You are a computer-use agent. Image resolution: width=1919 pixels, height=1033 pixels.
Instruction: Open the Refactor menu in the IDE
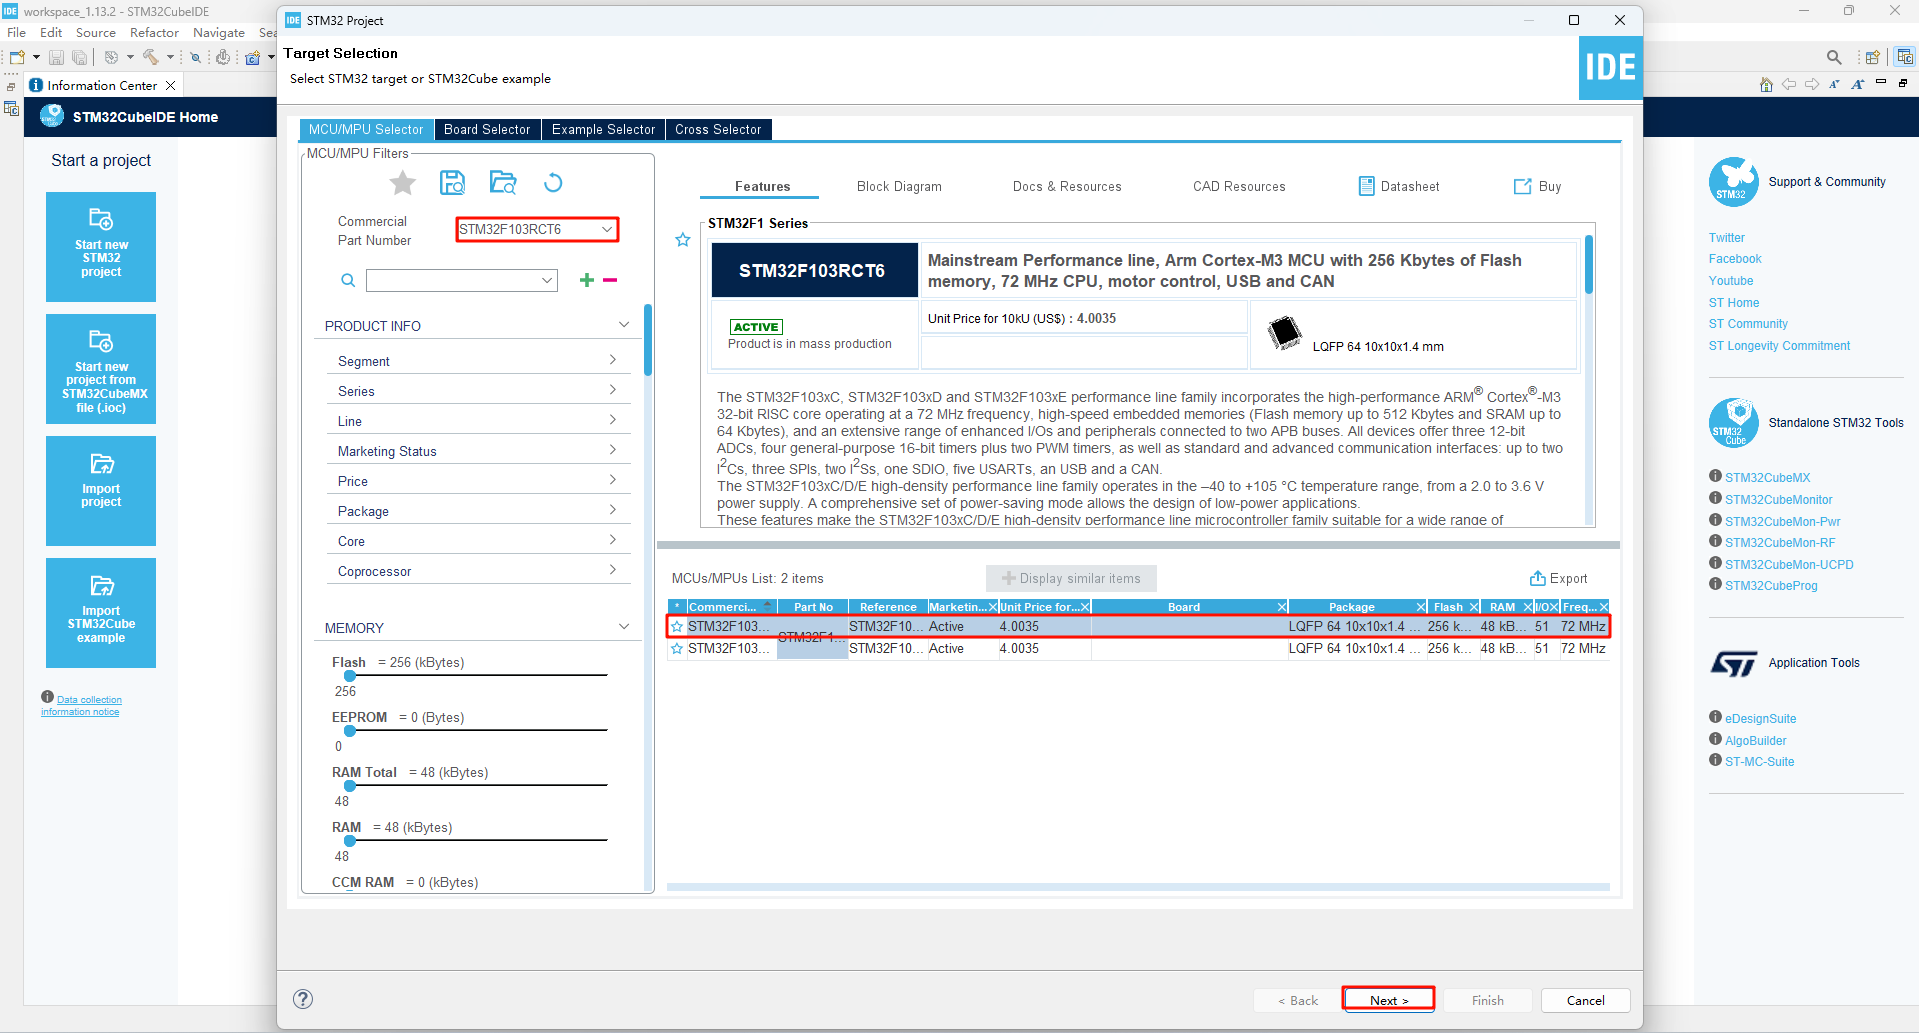click(154, 33)
